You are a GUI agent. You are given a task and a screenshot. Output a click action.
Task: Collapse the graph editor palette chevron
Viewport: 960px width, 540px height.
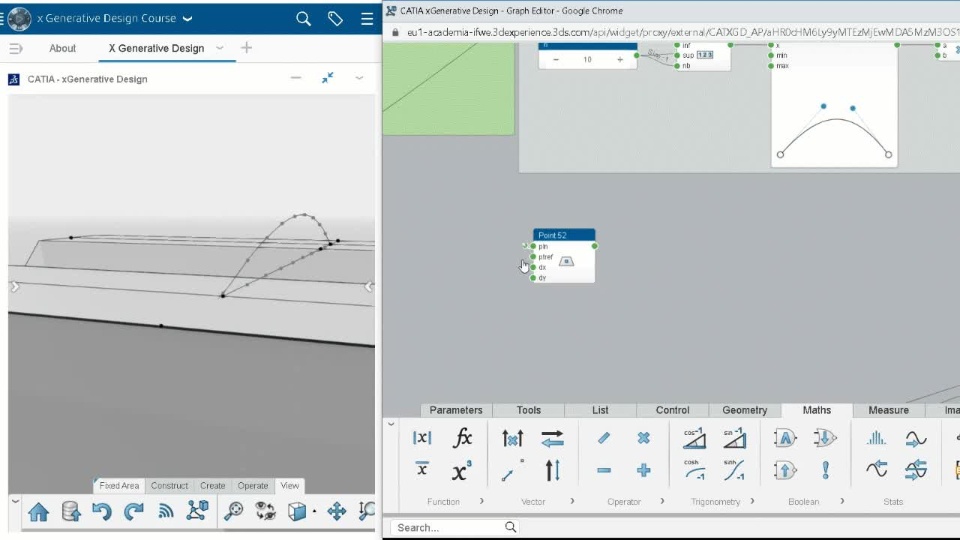pos(391,424)
